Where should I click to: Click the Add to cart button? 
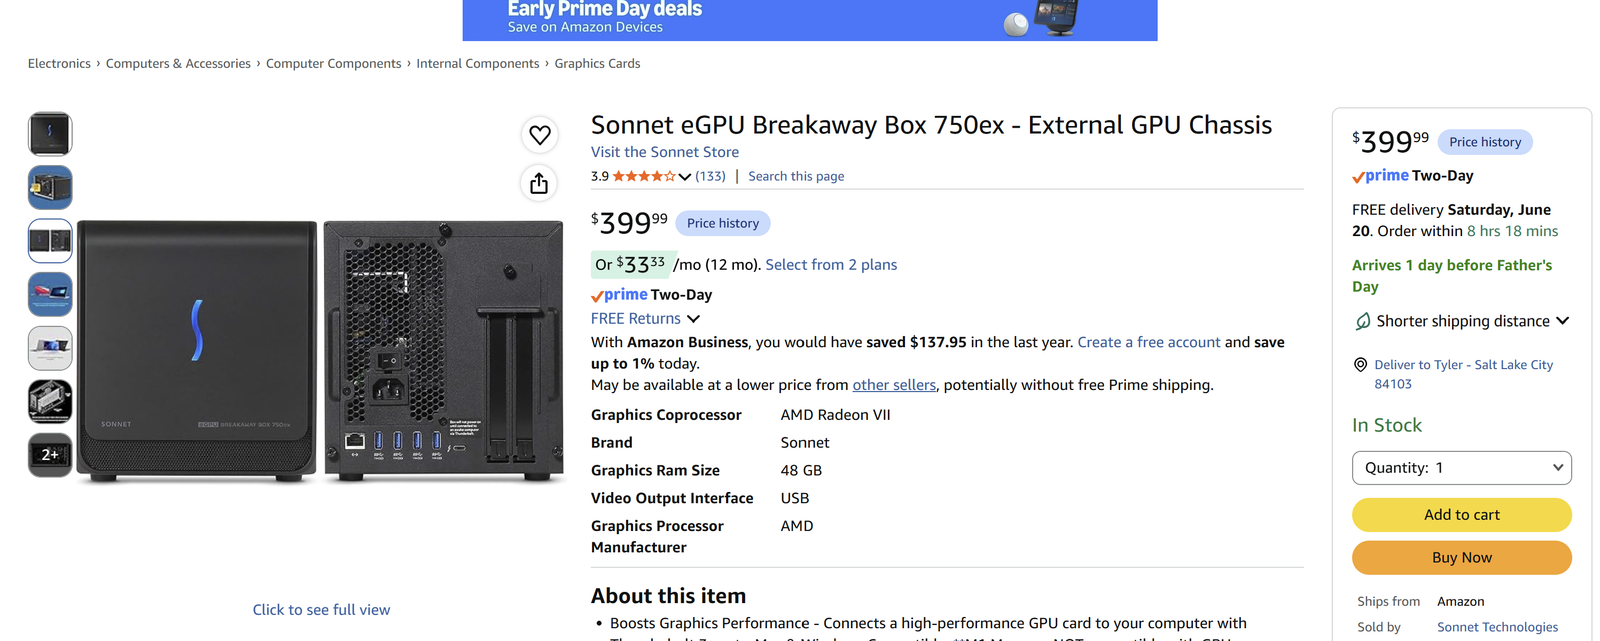tap(1461, 515)
